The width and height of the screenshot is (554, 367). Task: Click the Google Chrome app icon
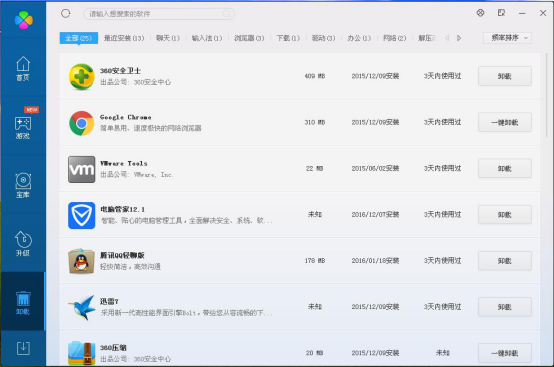82,123
